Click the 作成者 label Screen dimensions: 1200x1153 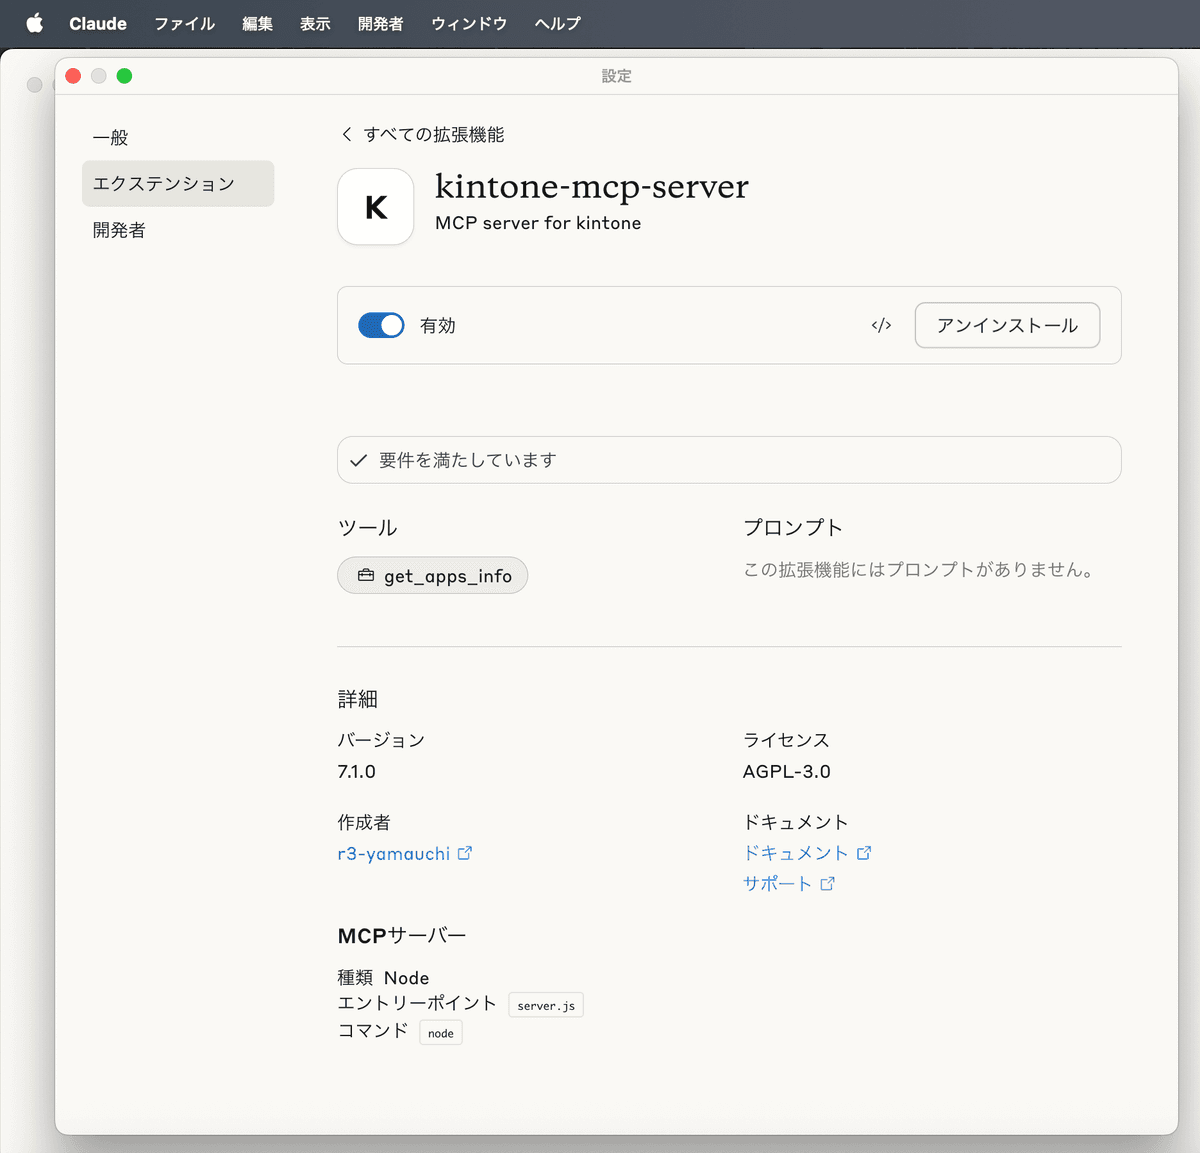(x=364, y=822)
